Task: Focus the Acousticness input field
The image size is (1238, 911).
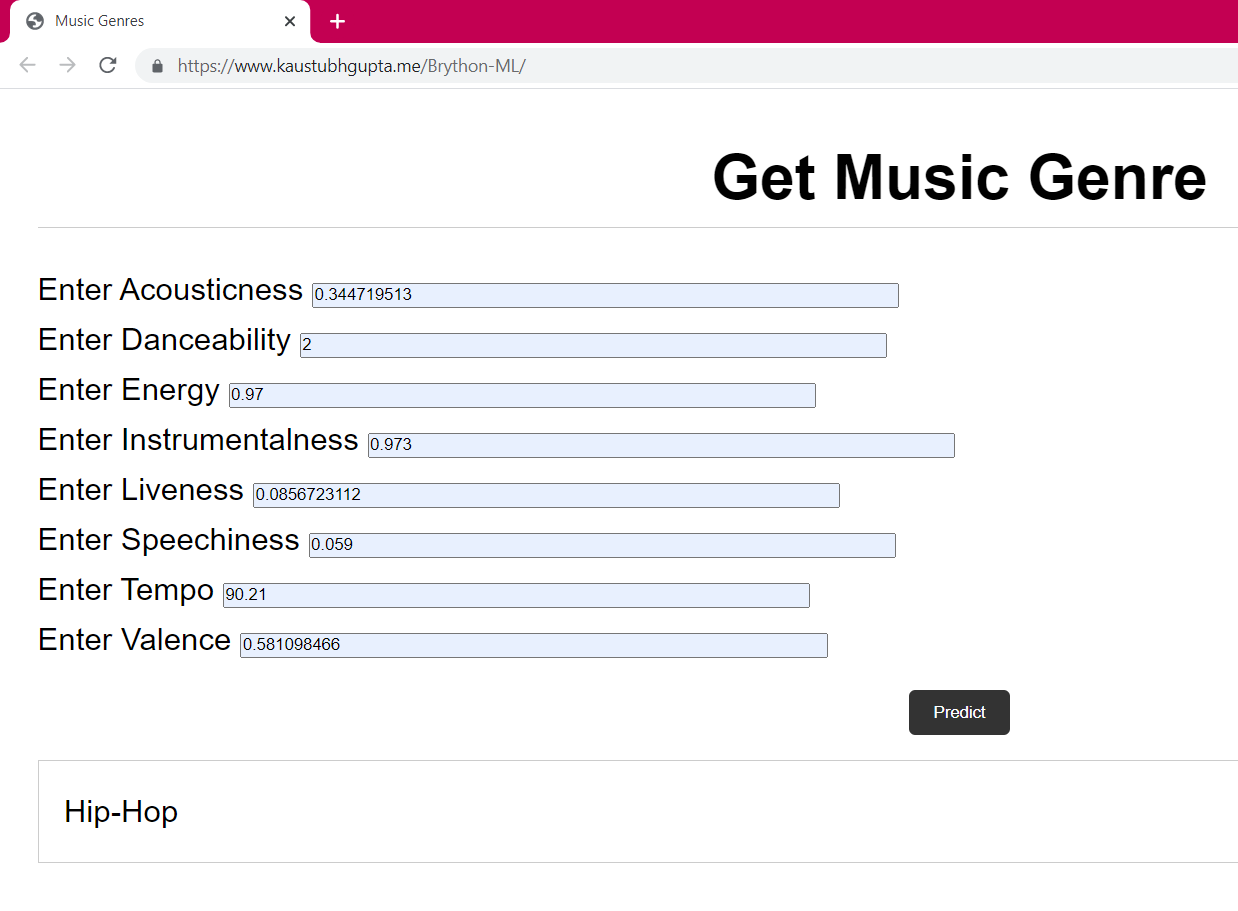Action: pos(605,295)
